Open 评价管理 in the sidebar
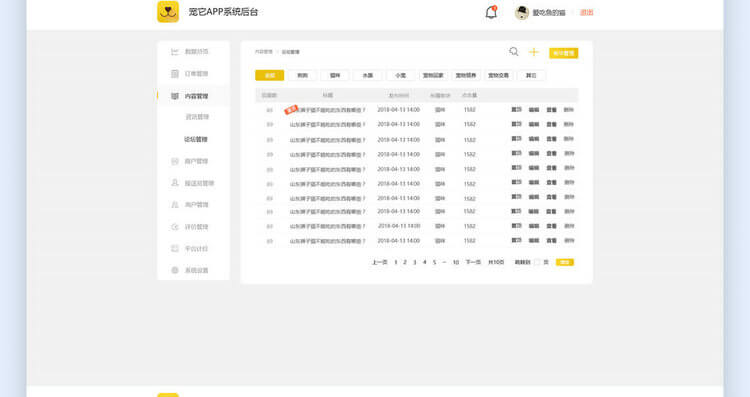This screenshot has width=750, height=397. point(196,227)
